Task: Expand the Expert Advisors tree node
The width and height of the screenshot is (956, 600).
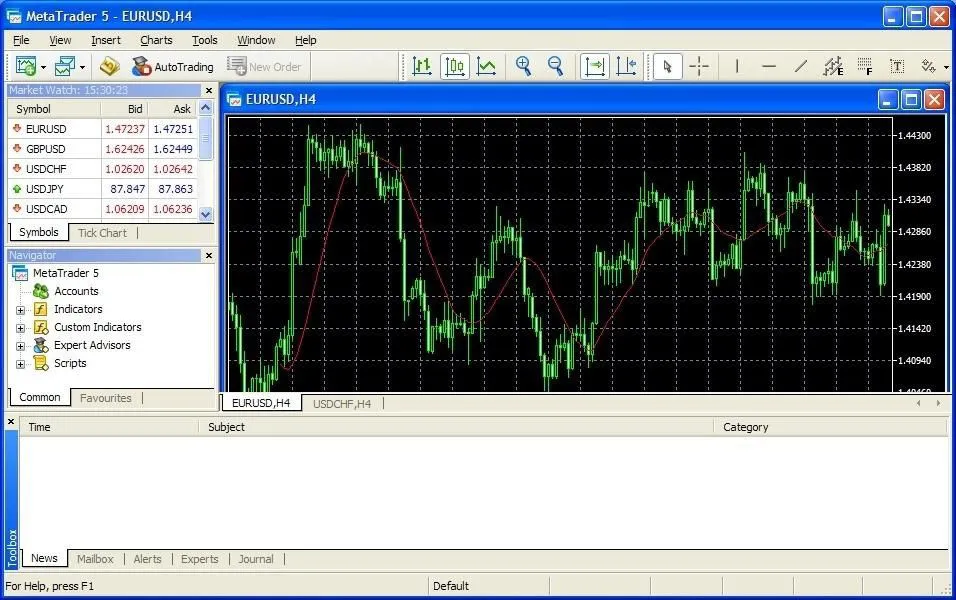Action: [20, 346]
